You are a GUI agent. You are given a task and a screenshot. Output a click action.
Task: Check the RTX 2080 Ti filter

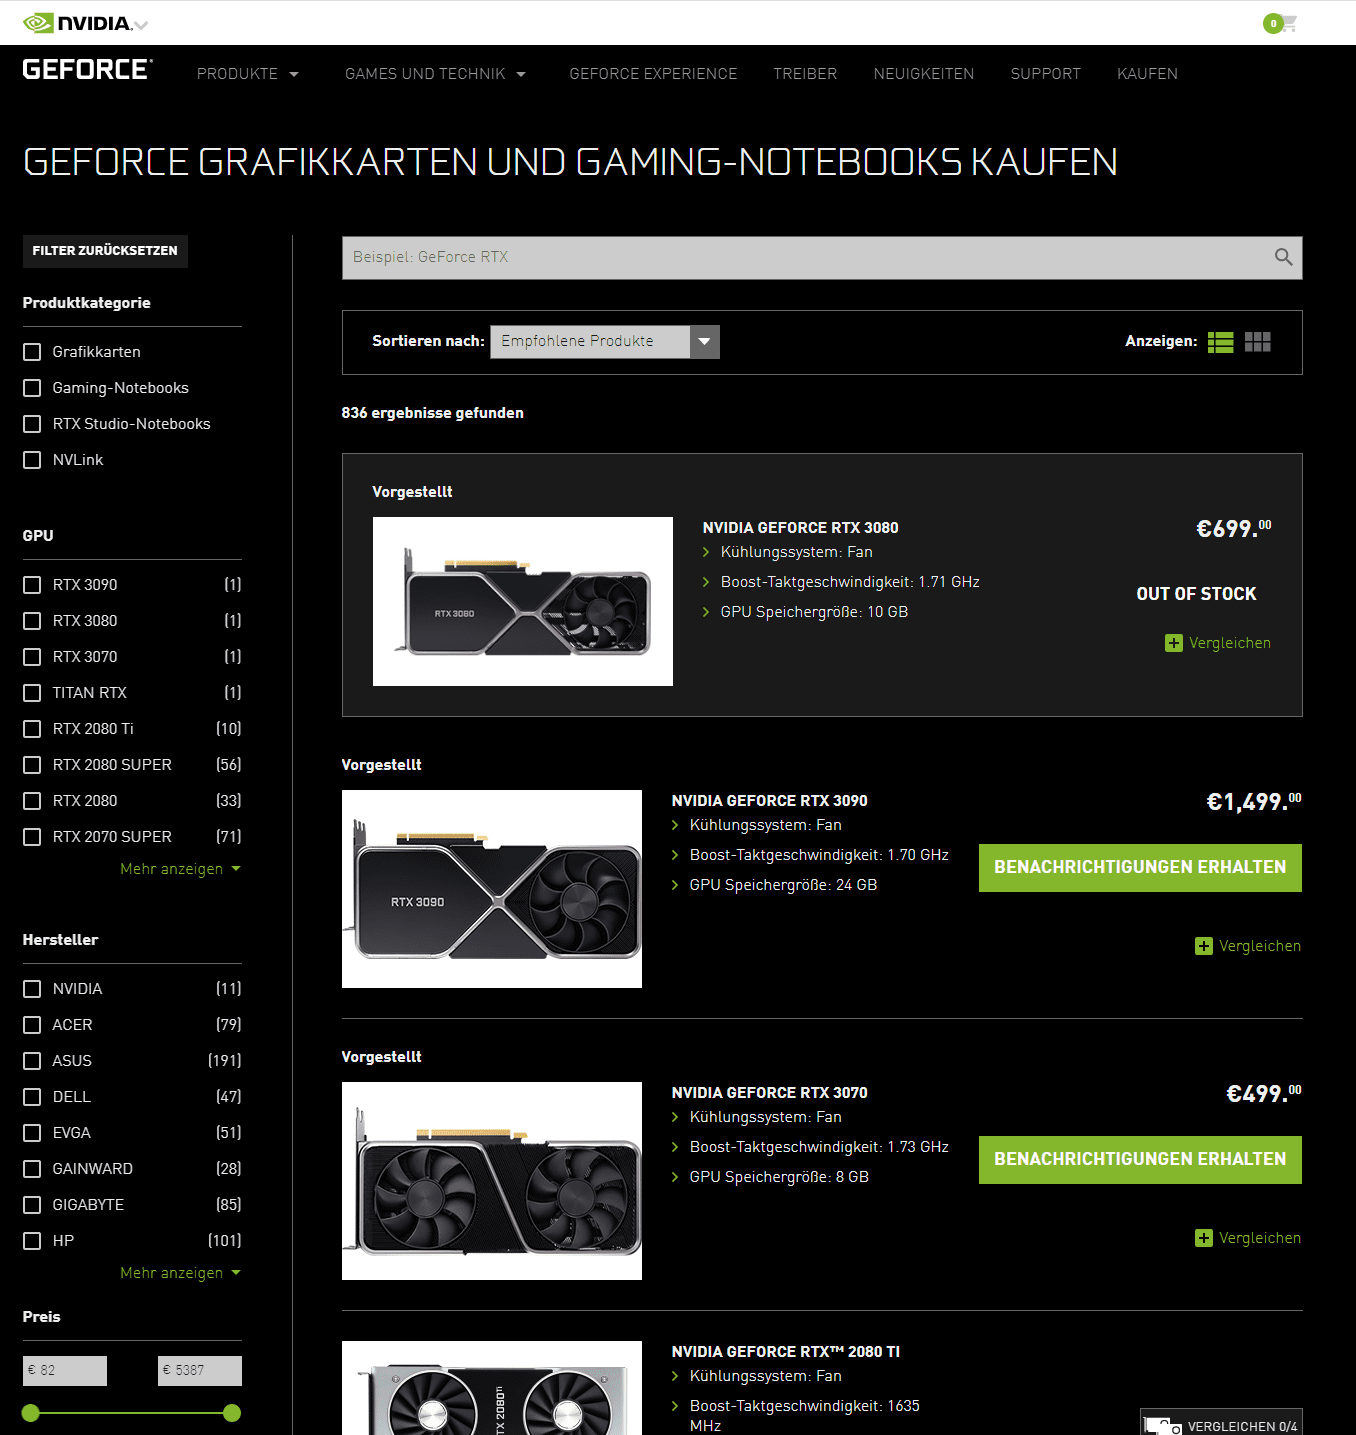32,729
